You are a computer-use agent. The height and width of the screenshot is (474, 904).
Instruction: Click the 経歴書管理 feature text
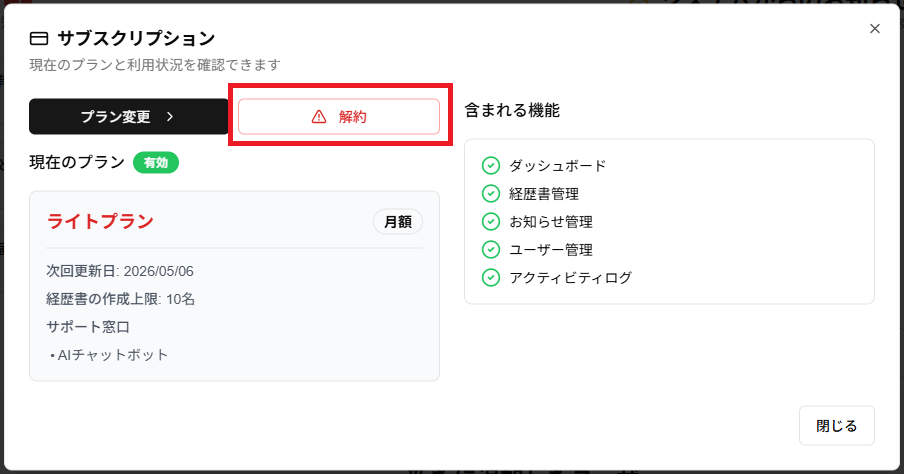pyautogui.click(x=544, y=194)
